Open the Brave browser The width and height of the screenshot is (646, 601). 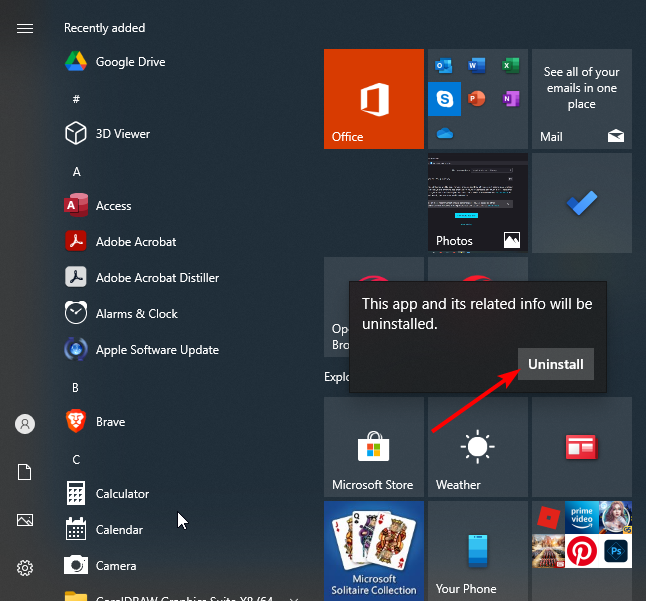point(95,421)
